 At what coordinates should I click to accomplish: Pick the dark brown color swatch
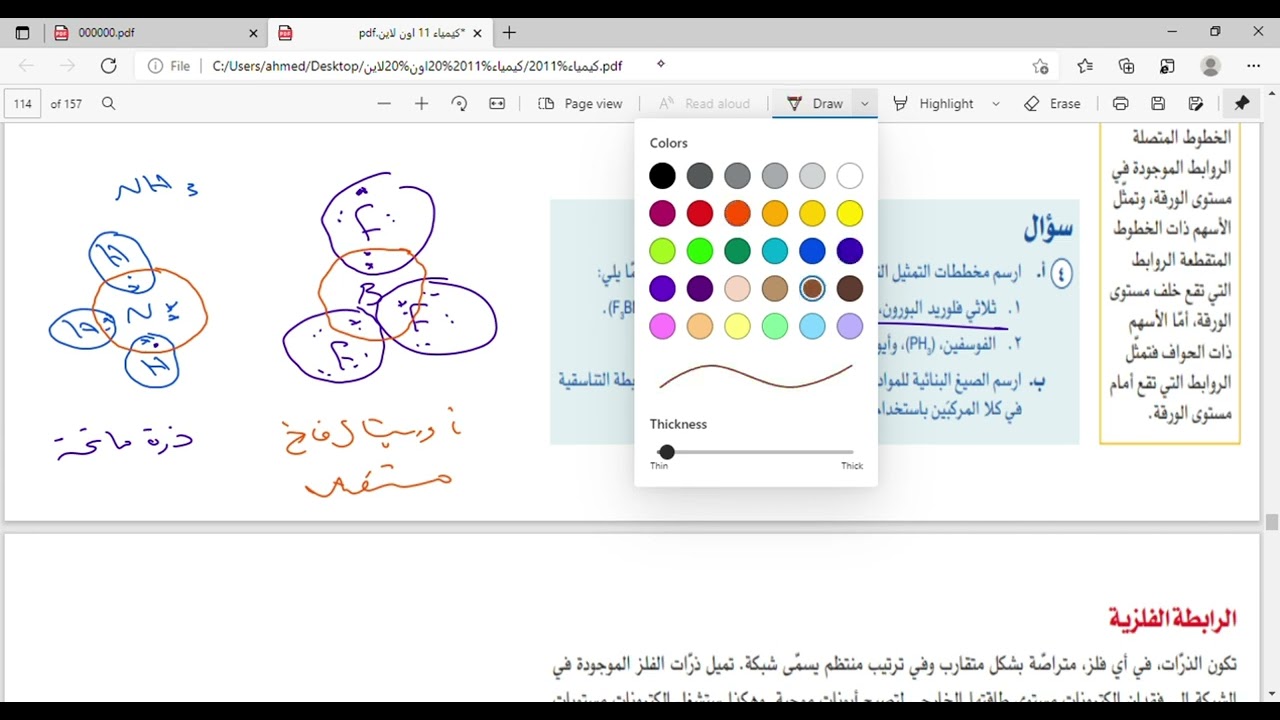click(850, 289)
